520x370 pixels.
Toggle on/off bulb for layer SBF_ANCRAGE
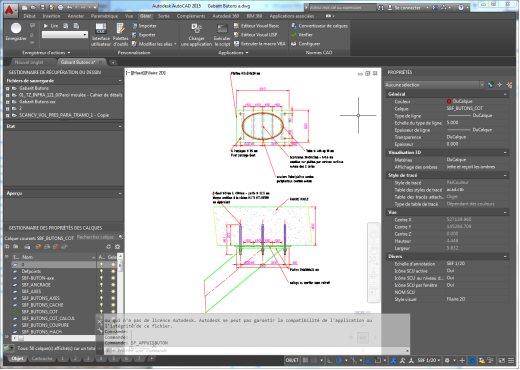(x=101, y=285)
